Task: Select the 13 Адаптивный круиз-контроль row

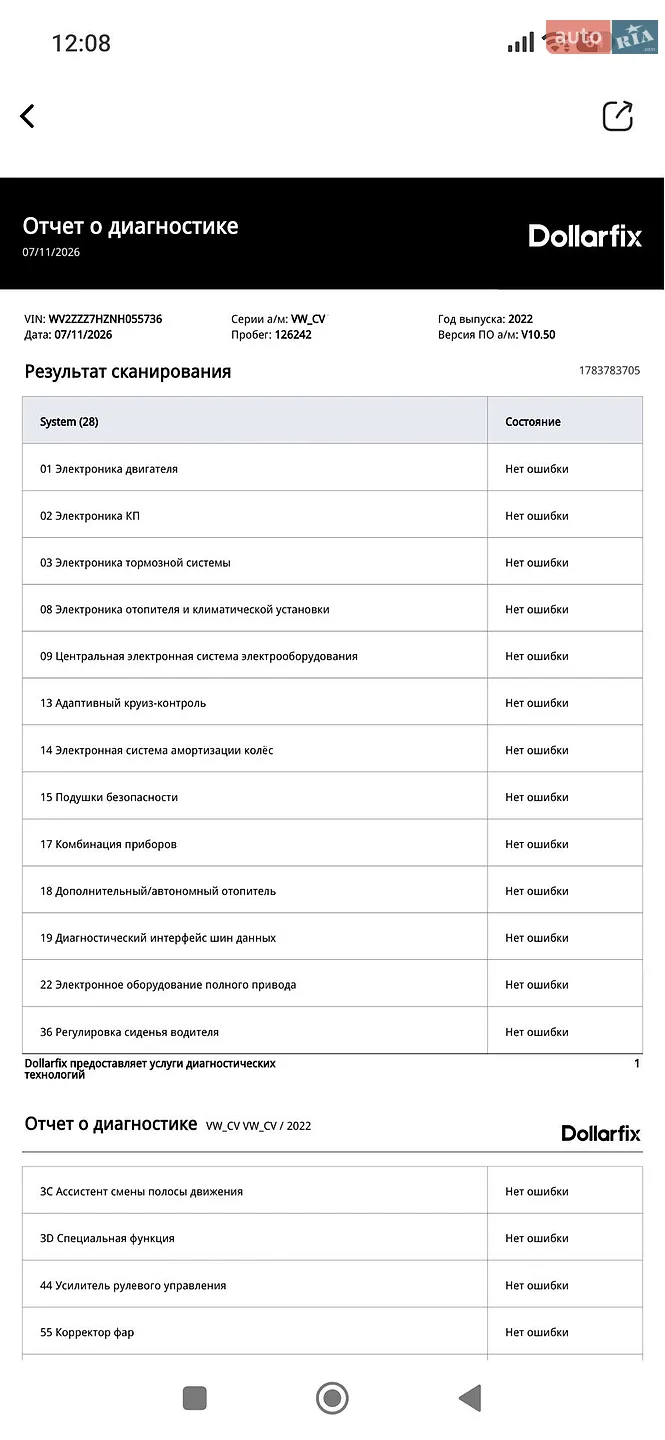Action: tap(332, 703)
